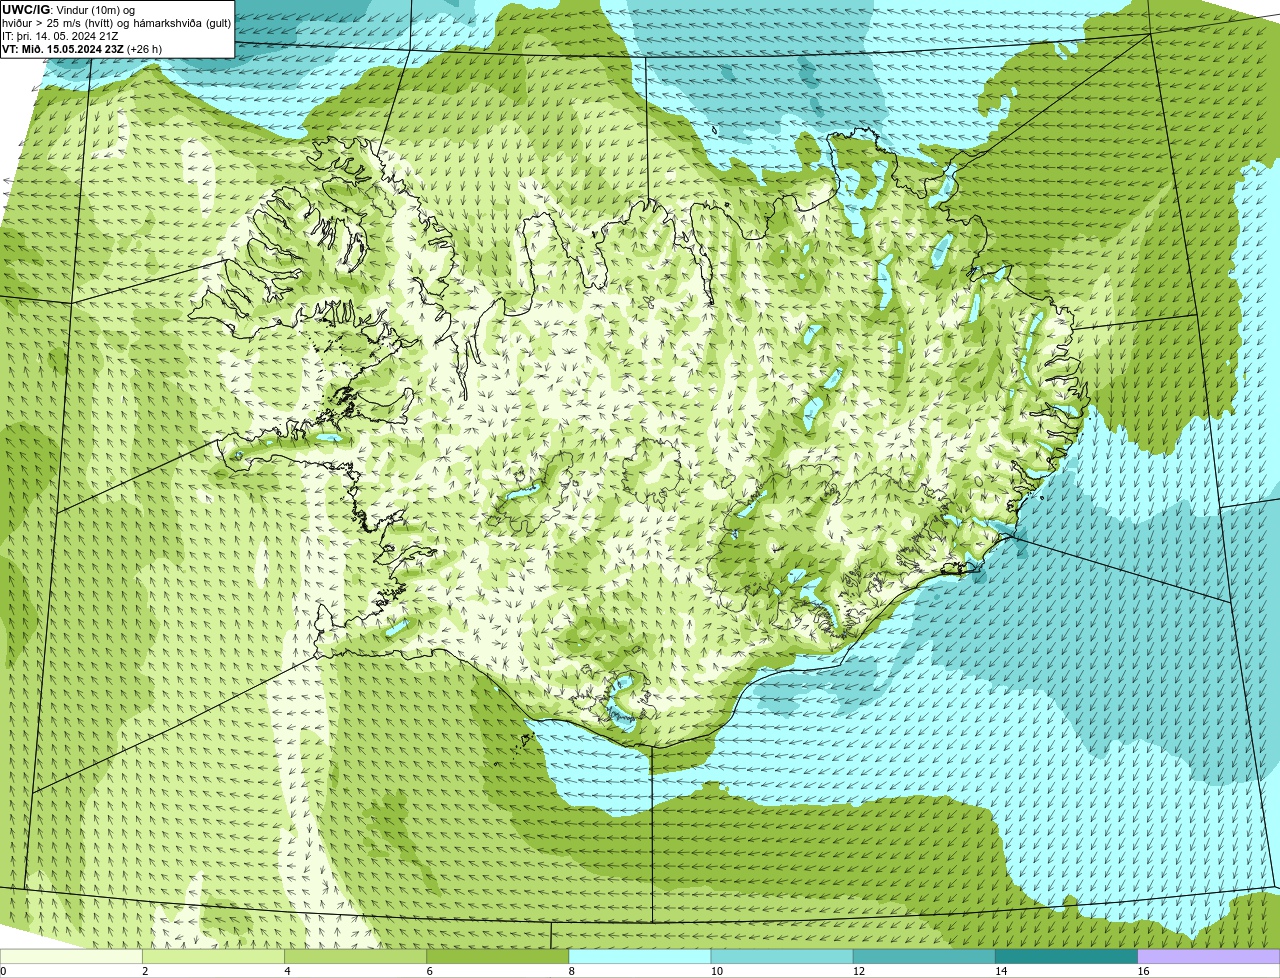Click the lavender swatch above 16 m/s
This screenshot has width=1280, height=978.
pyautogui.click(x=1208, y=956)
